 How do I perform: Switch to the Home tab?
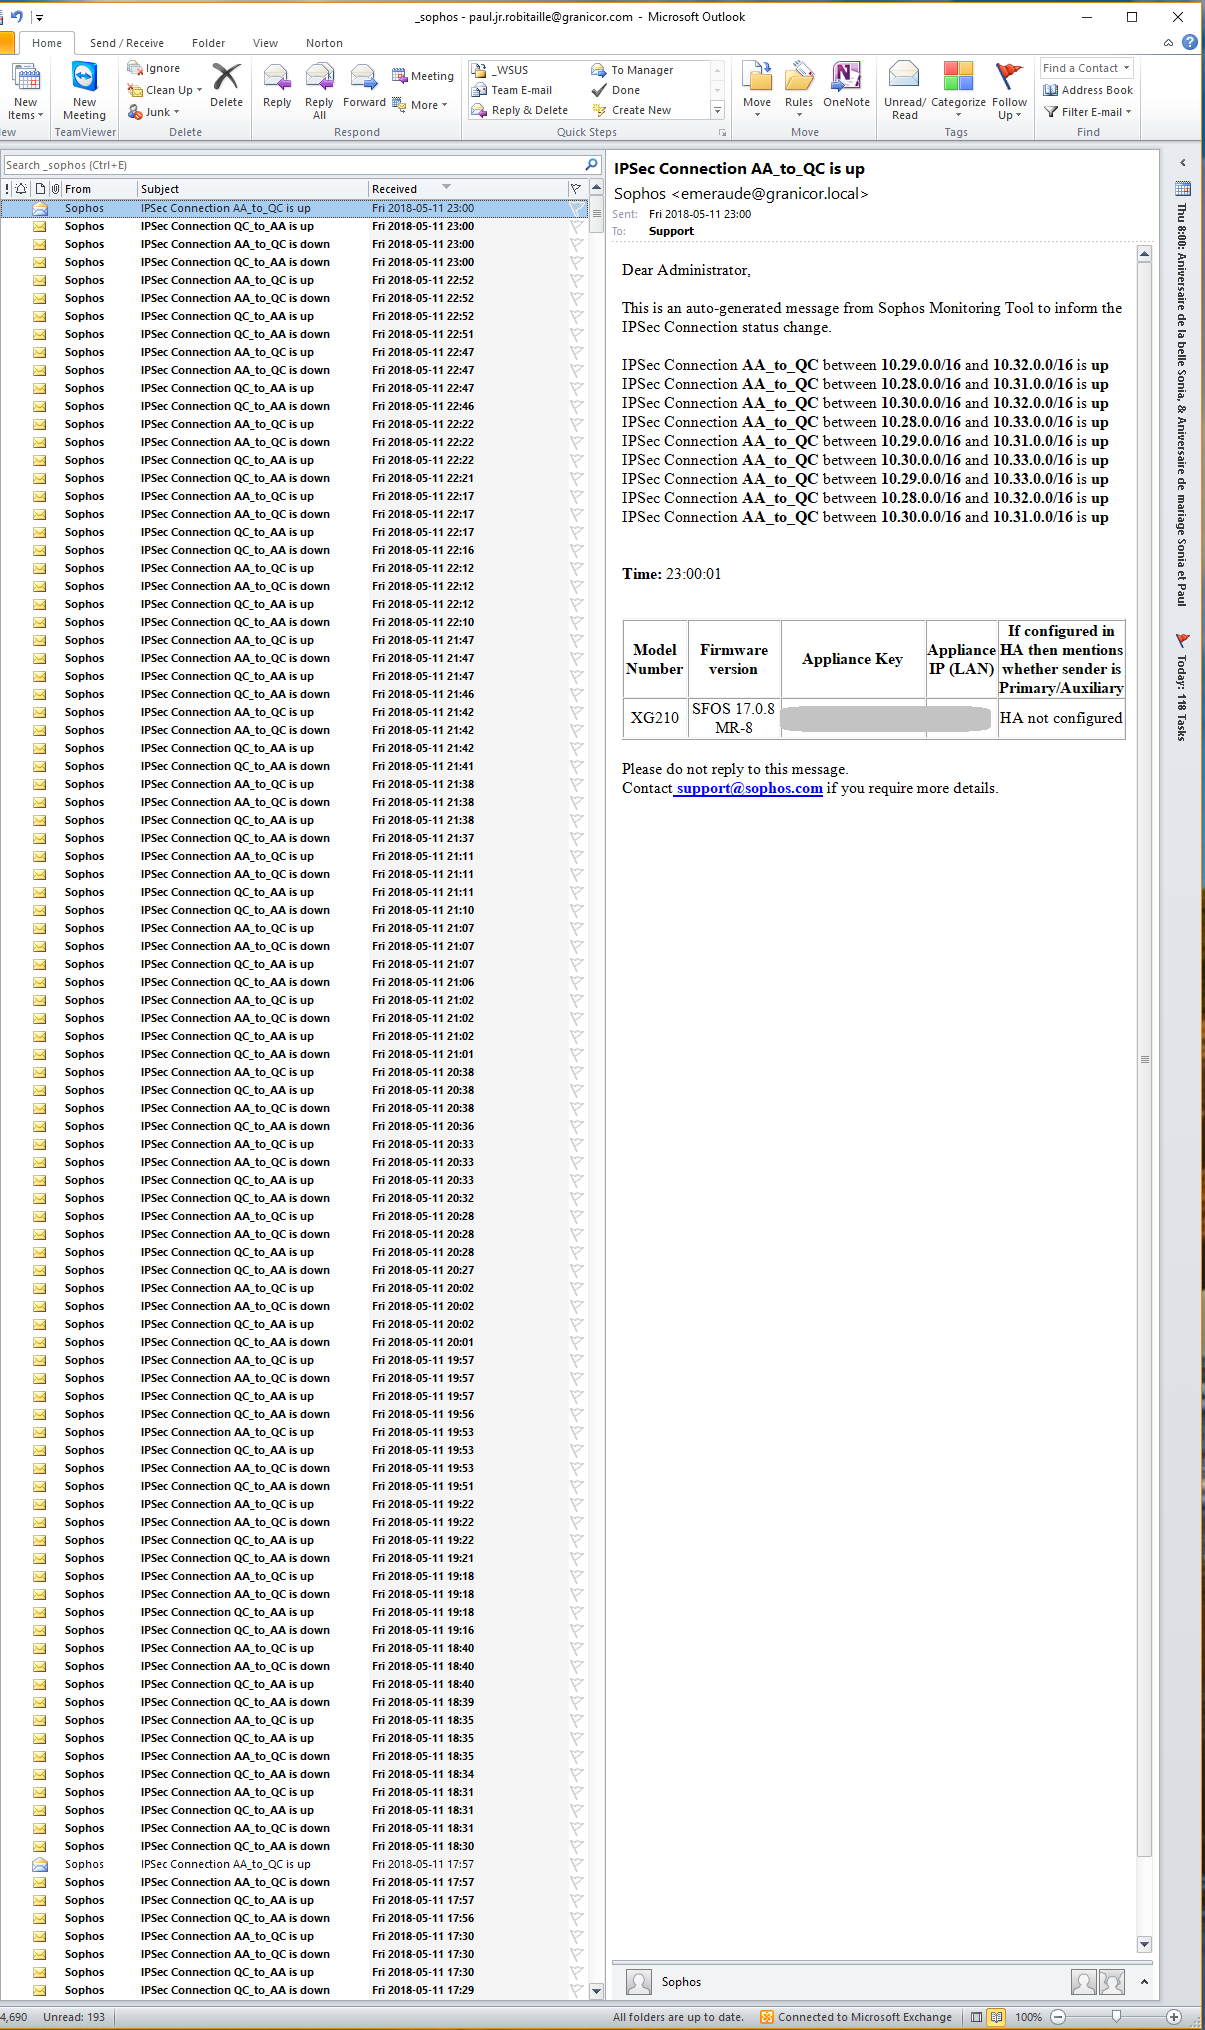click(x=47, y=43)
